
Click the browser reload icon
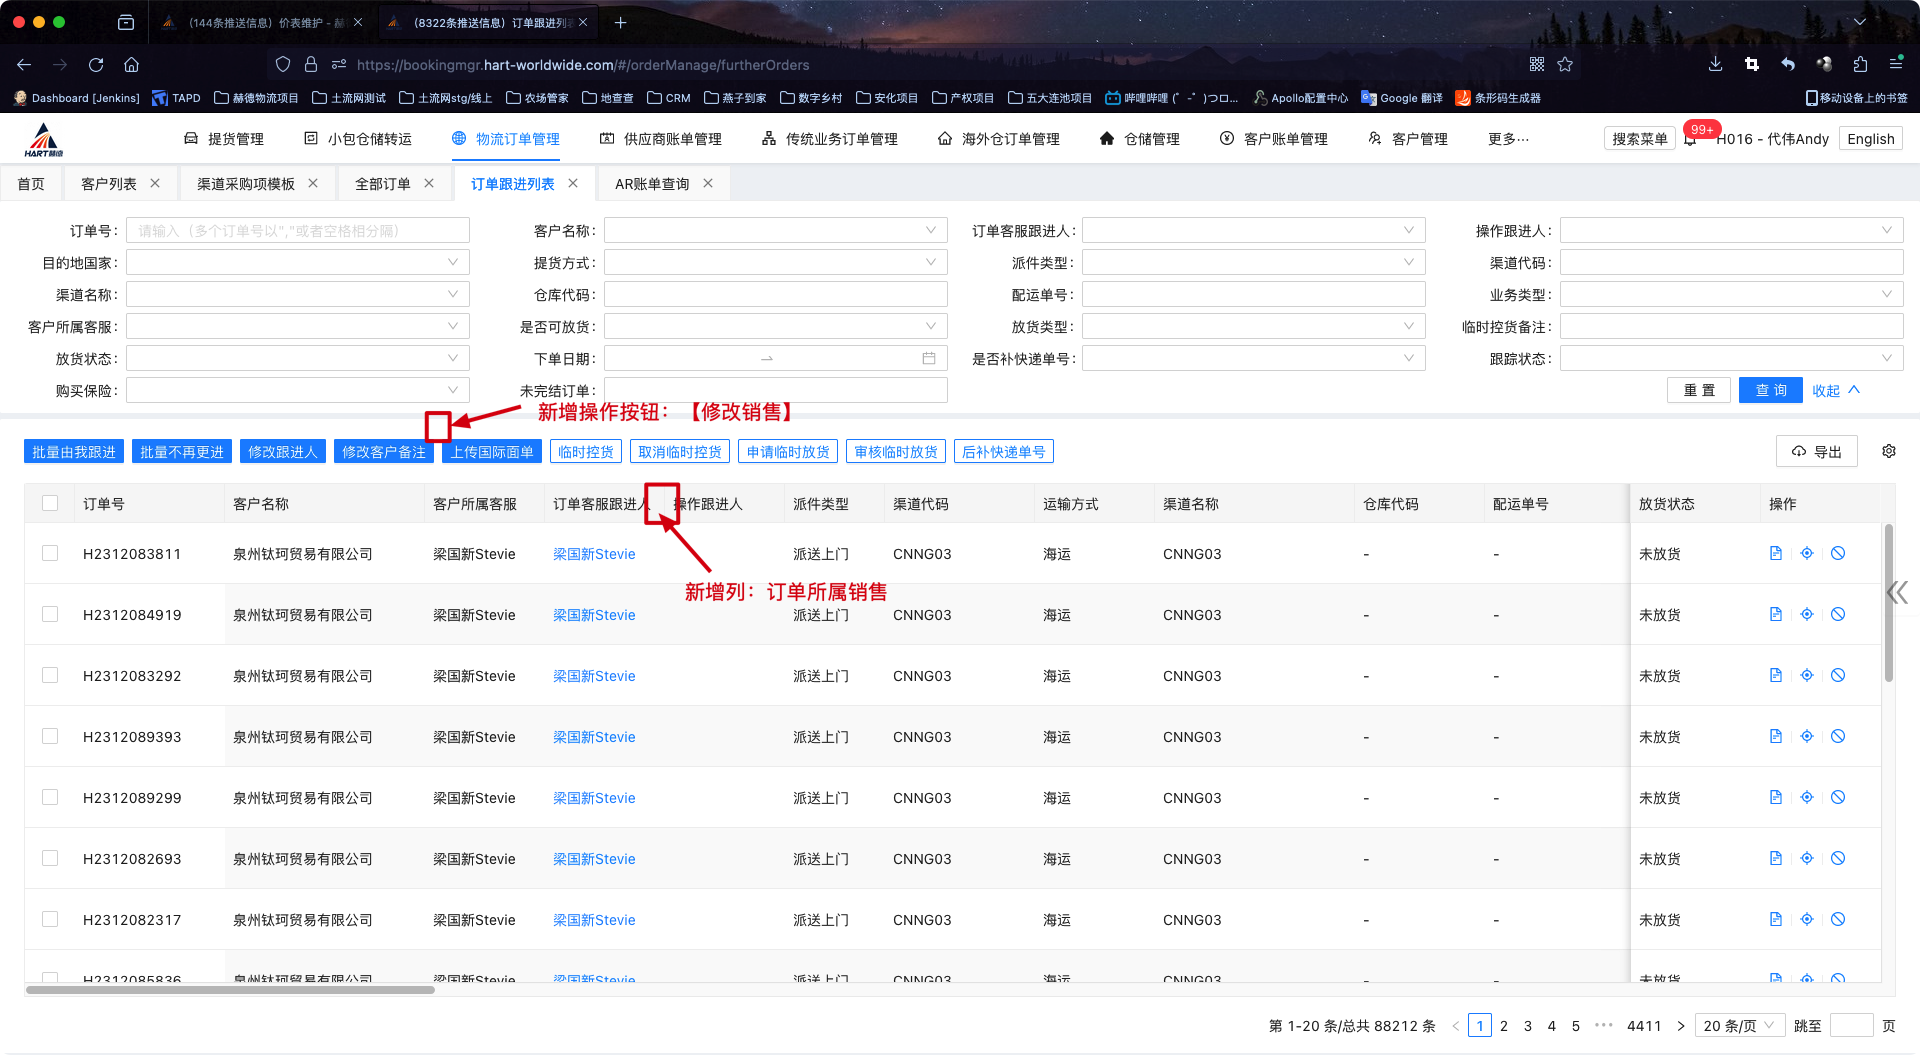coord(96,65)
